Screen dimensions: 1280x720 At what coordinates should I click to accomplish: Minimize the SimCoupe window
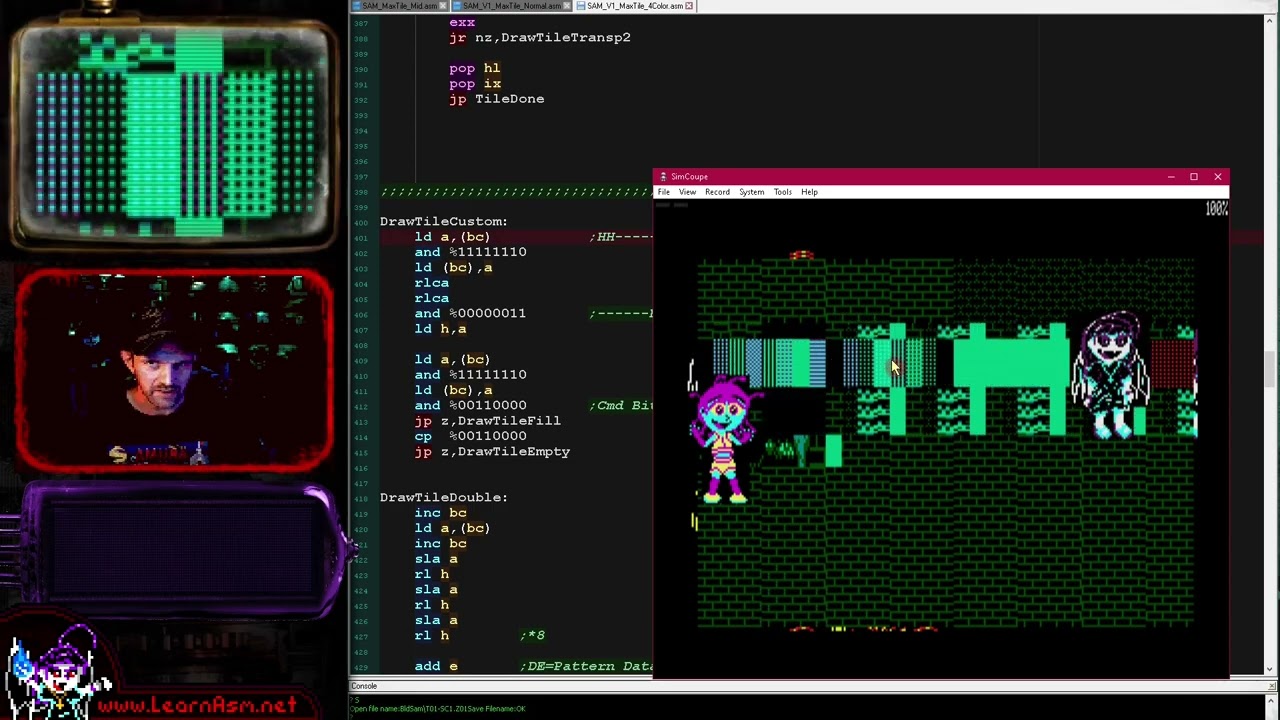click(1170, 177)
